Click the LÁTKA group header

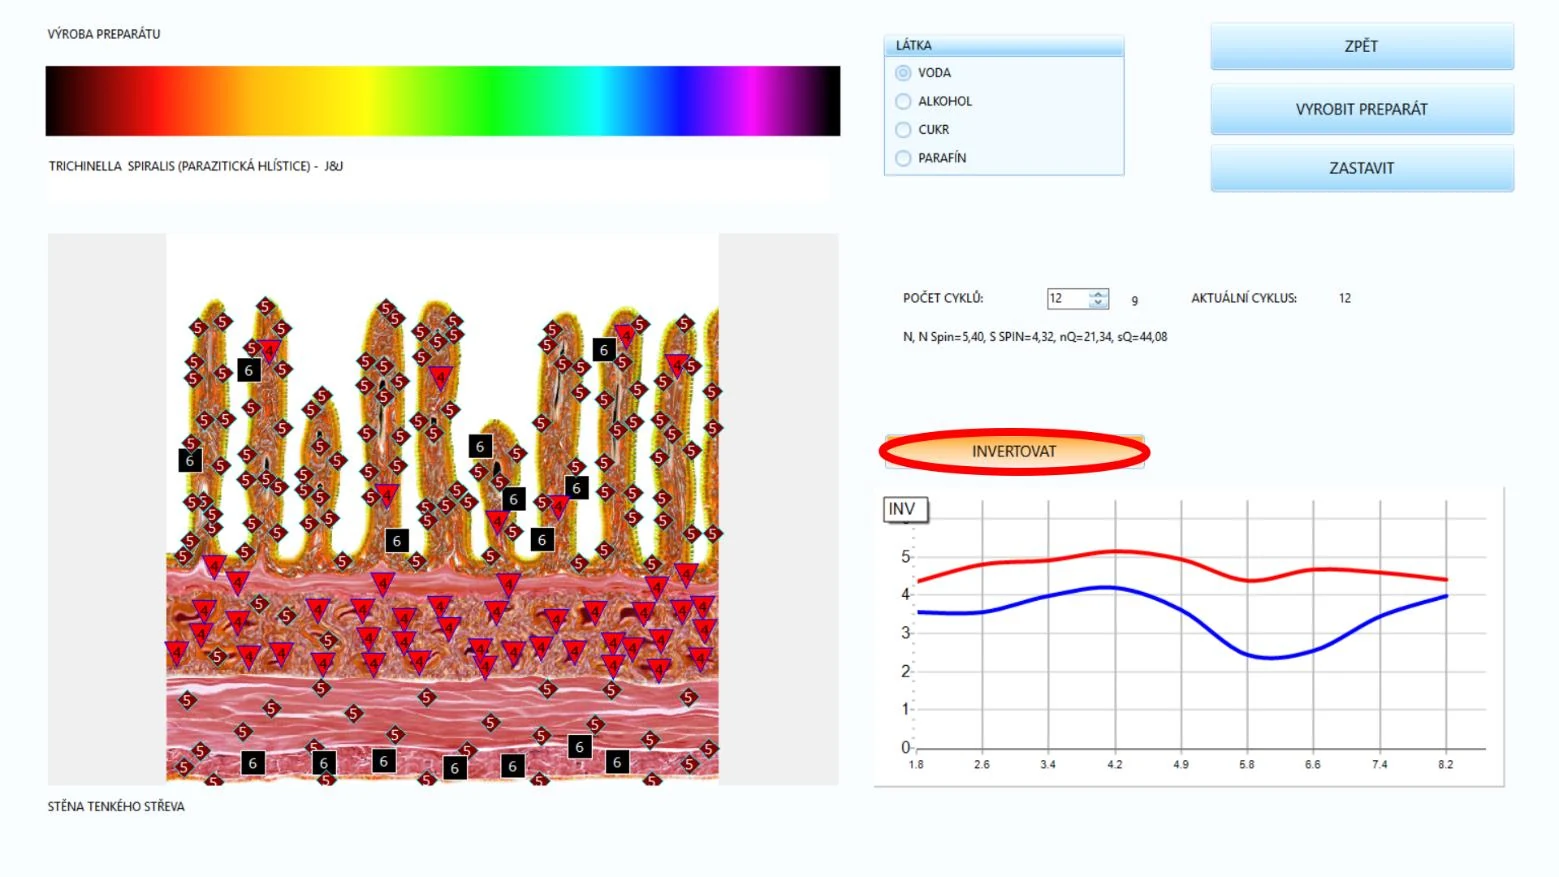click(1004, 45)
